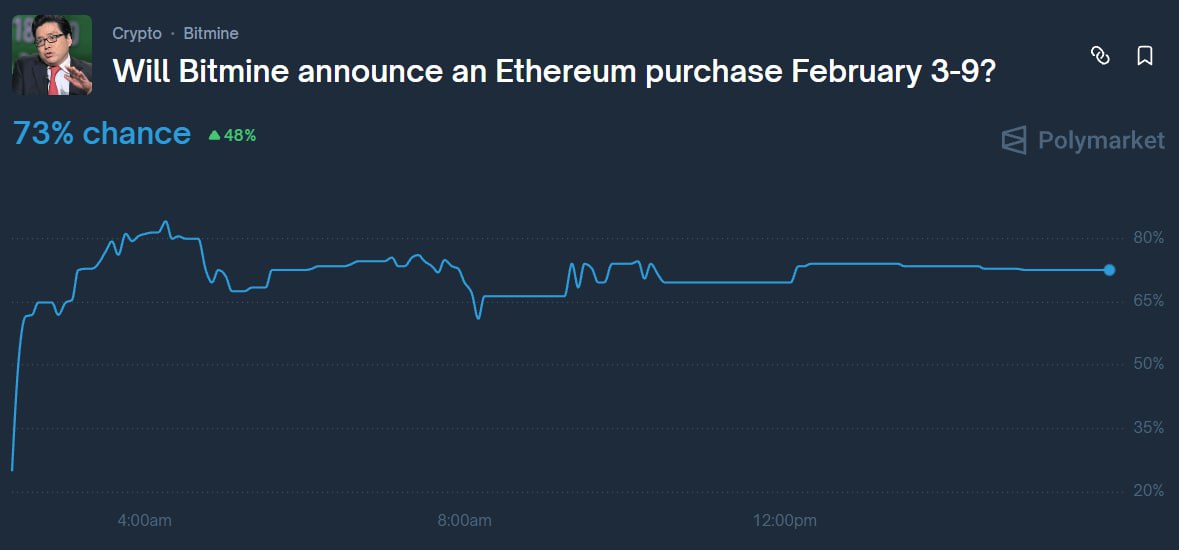Screen dimensions: 1179x550
Task: Click the 4:00am time axis label
Action: 145,521
